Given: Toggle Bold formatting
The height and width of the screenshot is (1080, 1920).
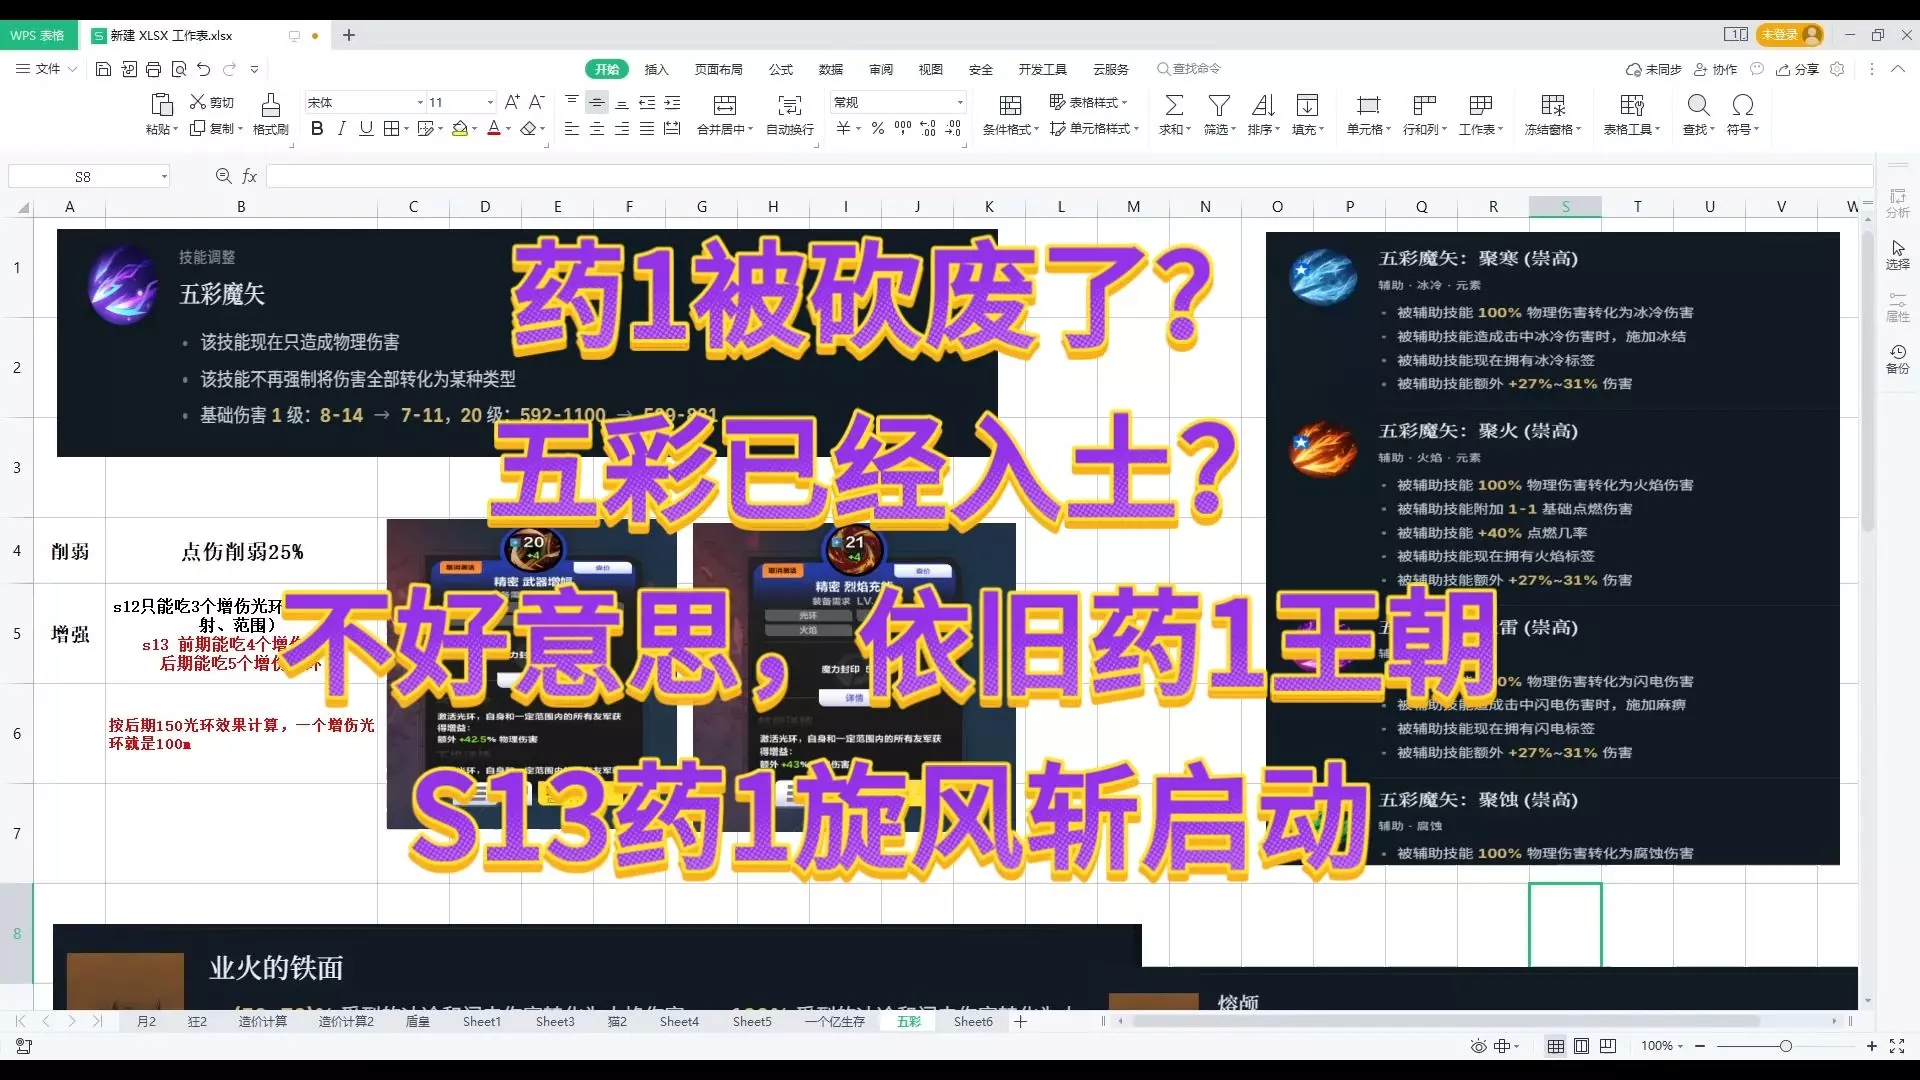Looking at the screenshot, I should click(x=317, y=128).
